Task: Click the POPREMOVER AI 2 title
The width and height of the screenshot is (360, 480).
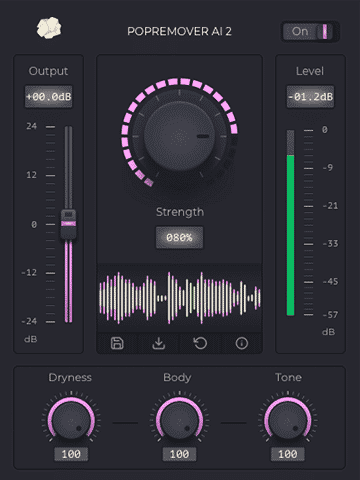Action: click(179, 31)
